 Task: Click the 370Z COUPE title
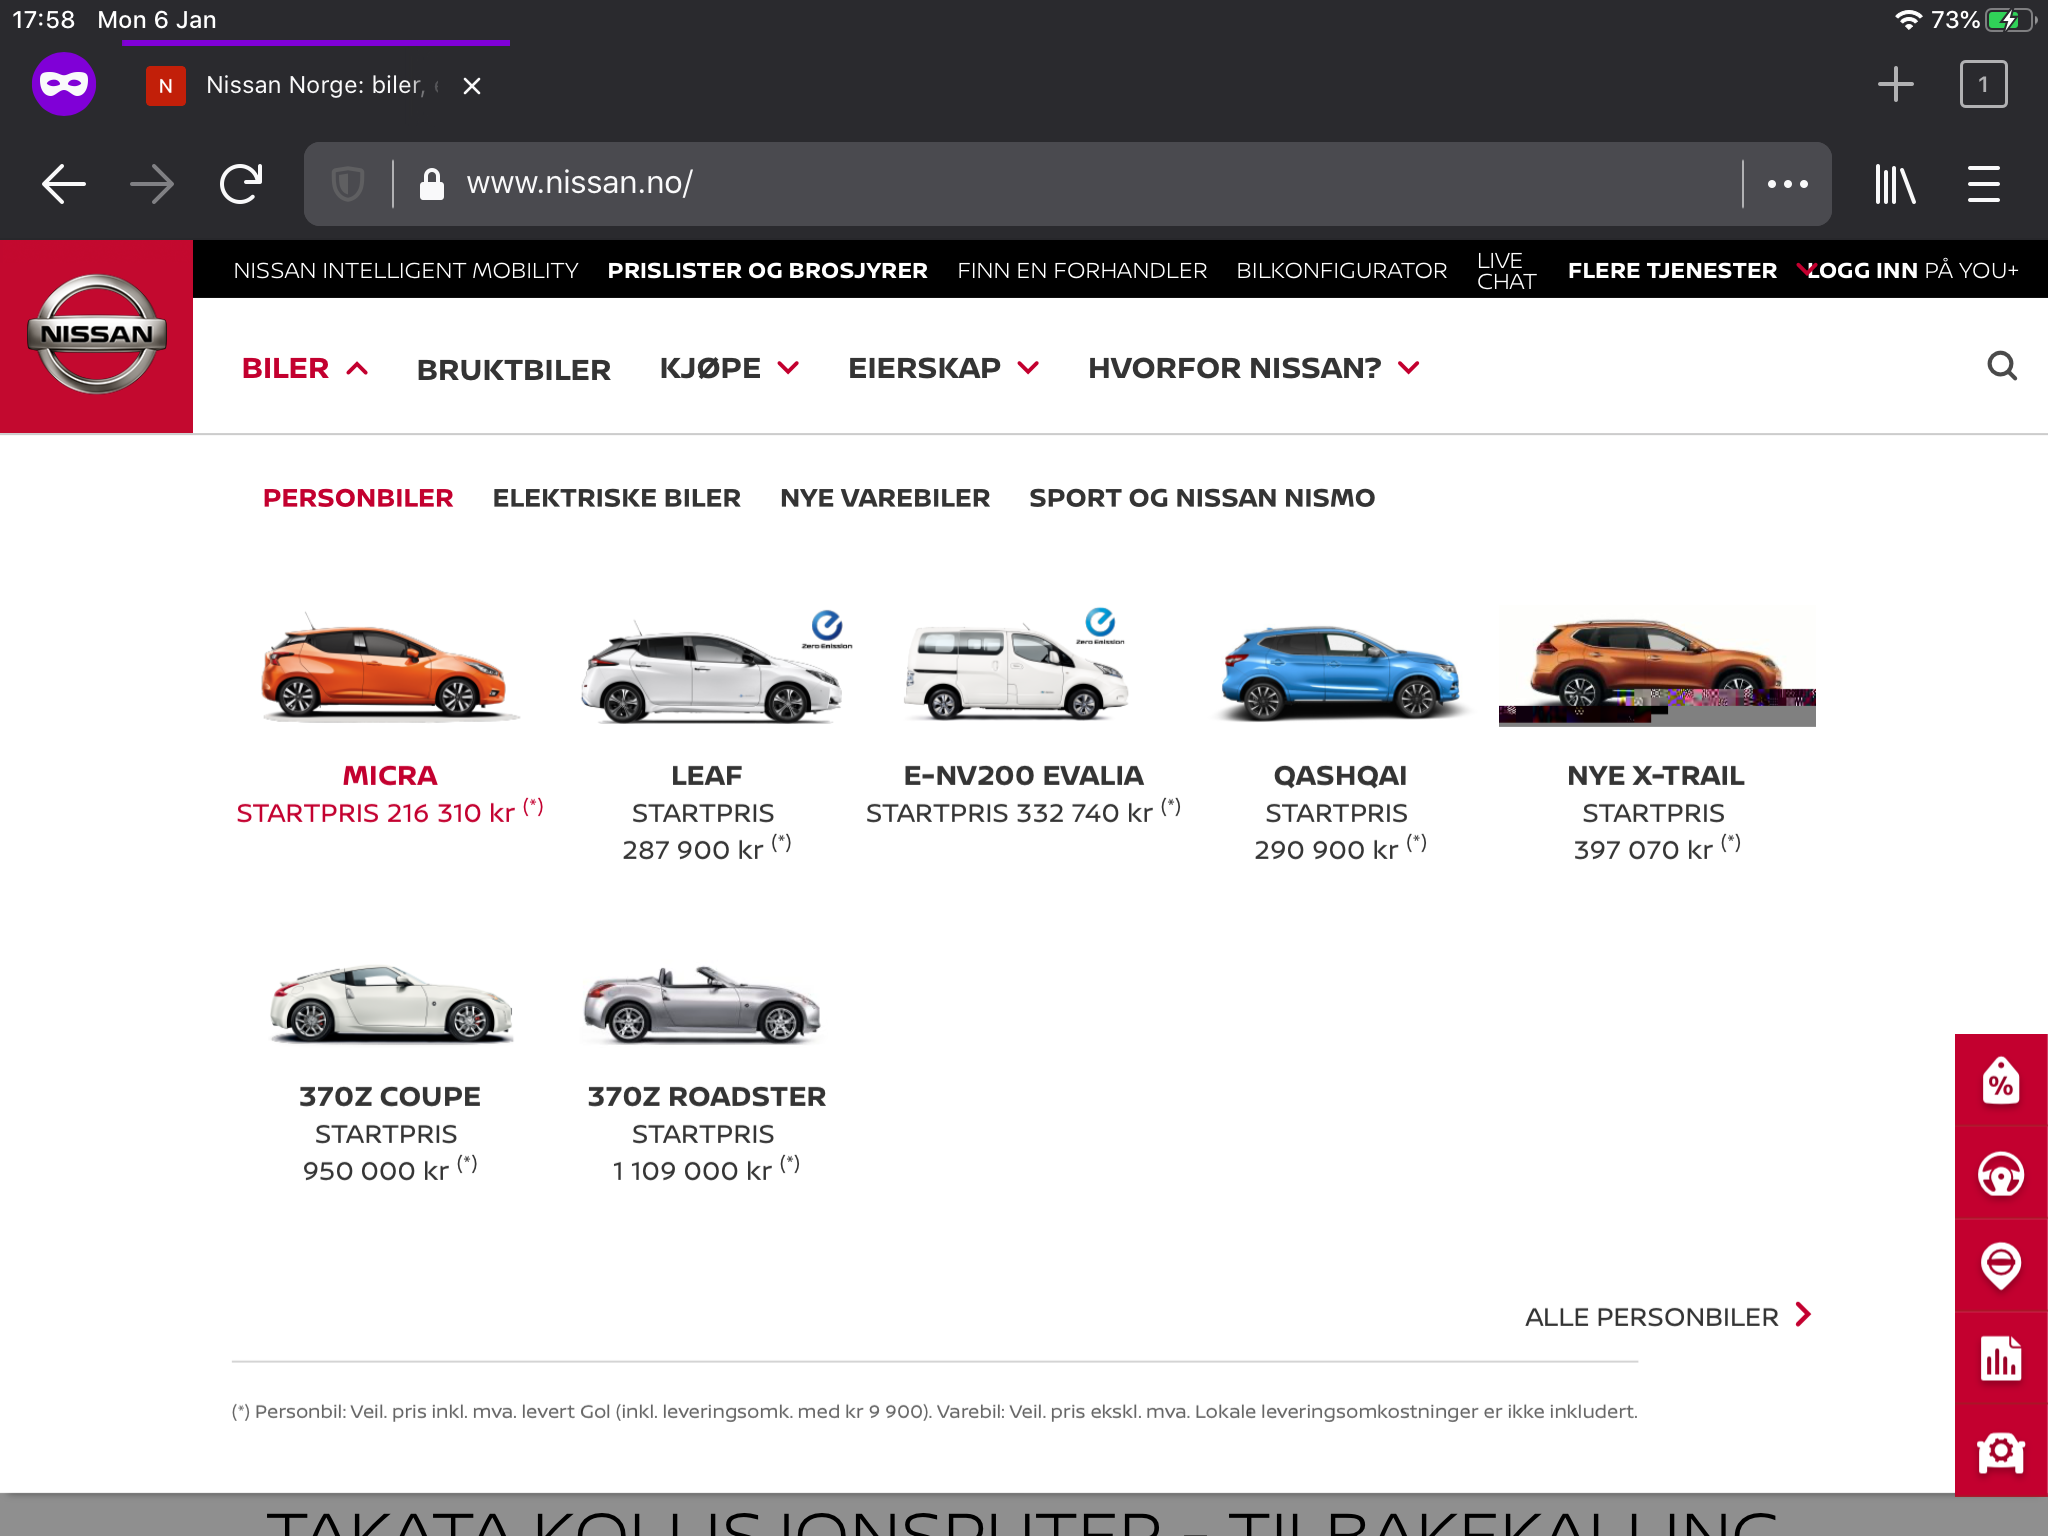[x=390, y=1097]
